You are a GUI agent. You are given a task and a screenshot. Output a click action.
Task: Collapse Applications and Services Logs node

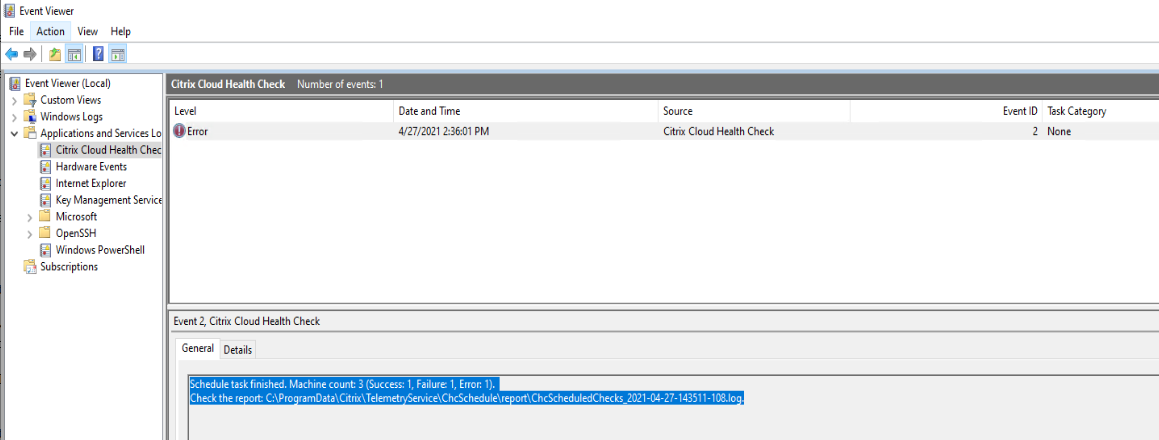(14, 133)
